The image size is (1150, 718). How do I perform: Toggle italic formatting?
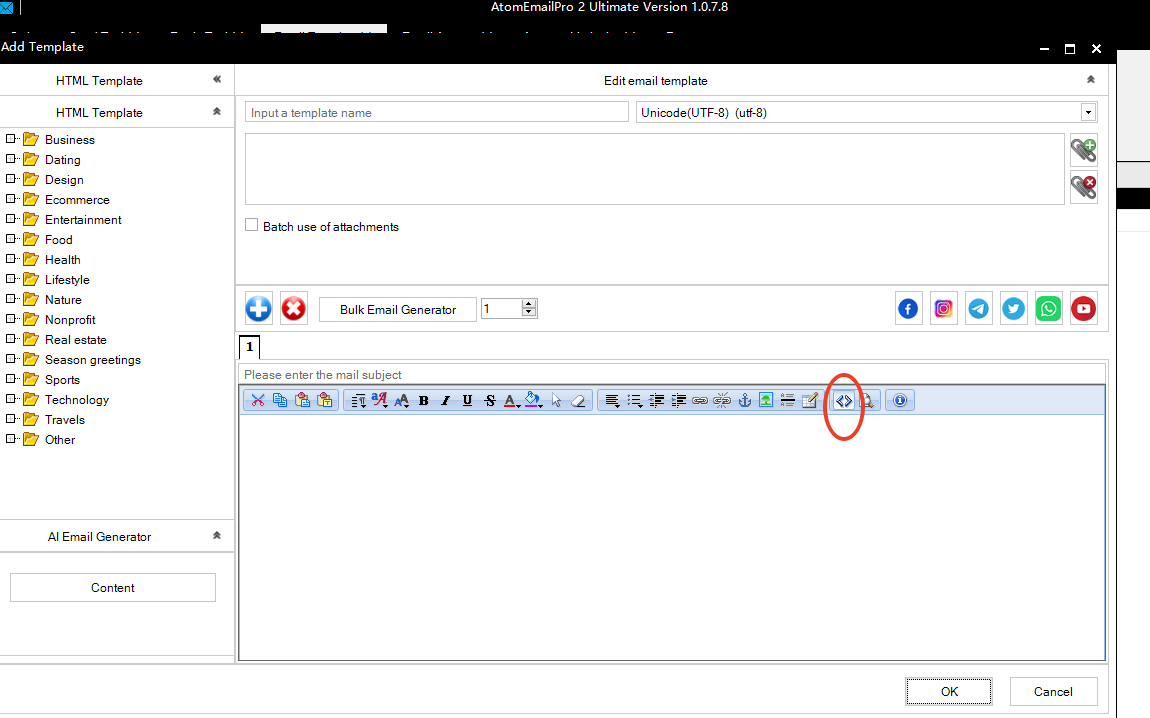[445, 400]
